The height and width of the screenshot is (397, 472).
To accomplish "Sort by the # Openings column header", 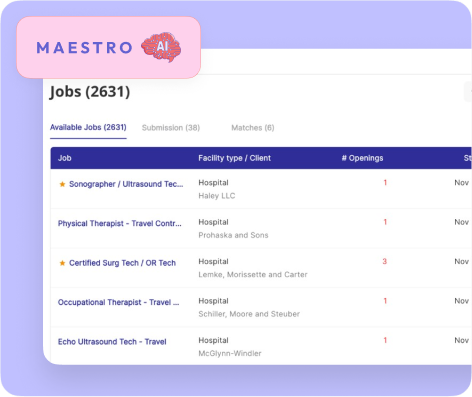I will (362, 158).
